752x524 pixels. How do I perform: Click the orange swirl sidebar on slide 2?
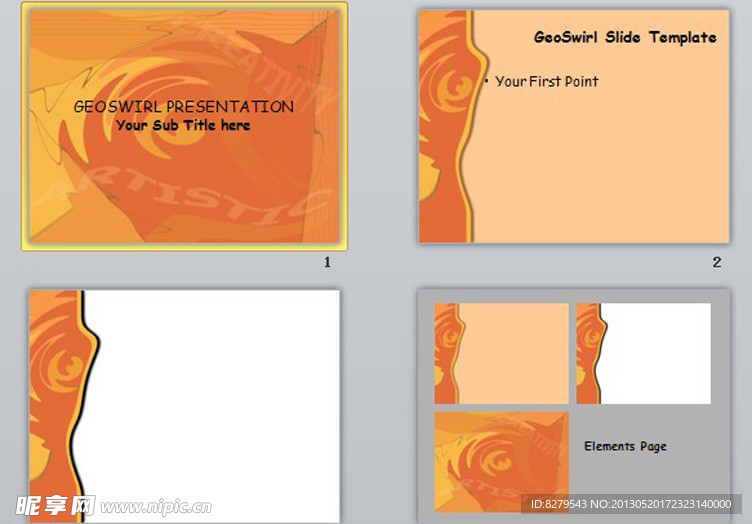click(x=448, y=127)
